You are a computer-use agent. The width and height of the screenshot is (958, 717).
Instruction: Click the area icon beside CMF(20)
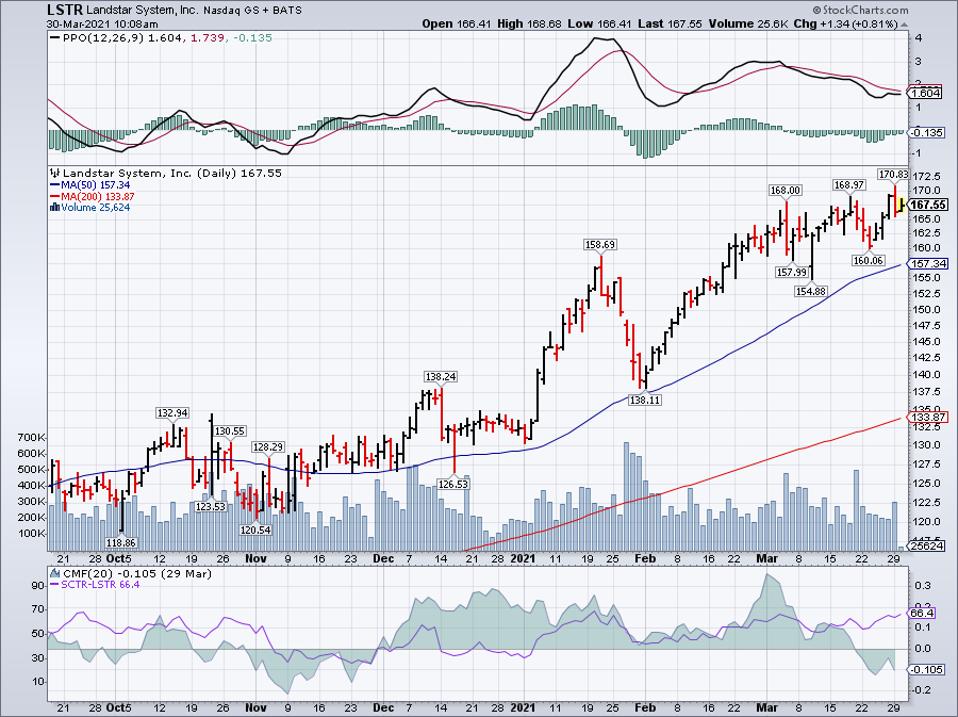click(x=55, y=574)
